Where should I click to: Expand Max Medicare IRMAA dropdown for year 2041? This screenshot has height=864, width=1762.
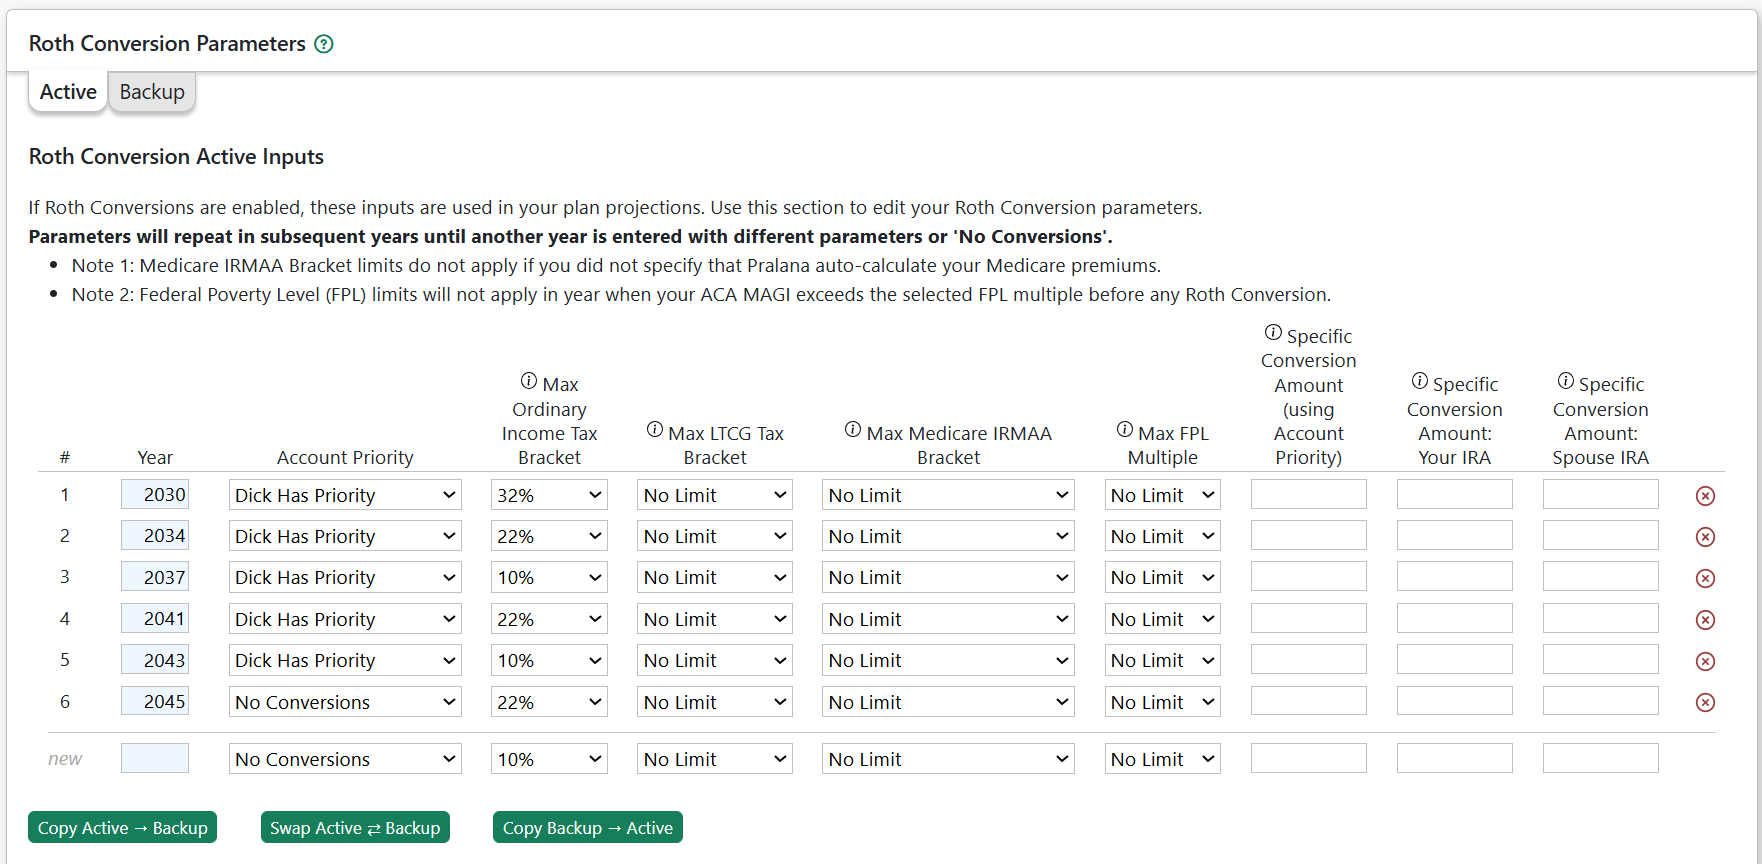pyautogui.click(x=948, y=620)
